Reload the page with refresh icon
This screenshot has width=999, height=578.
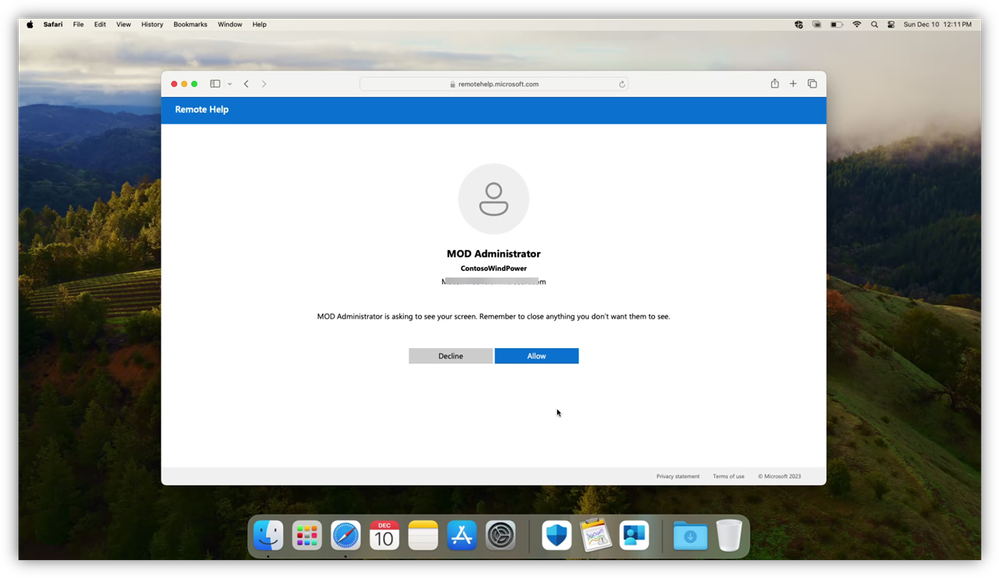point(622,84)
